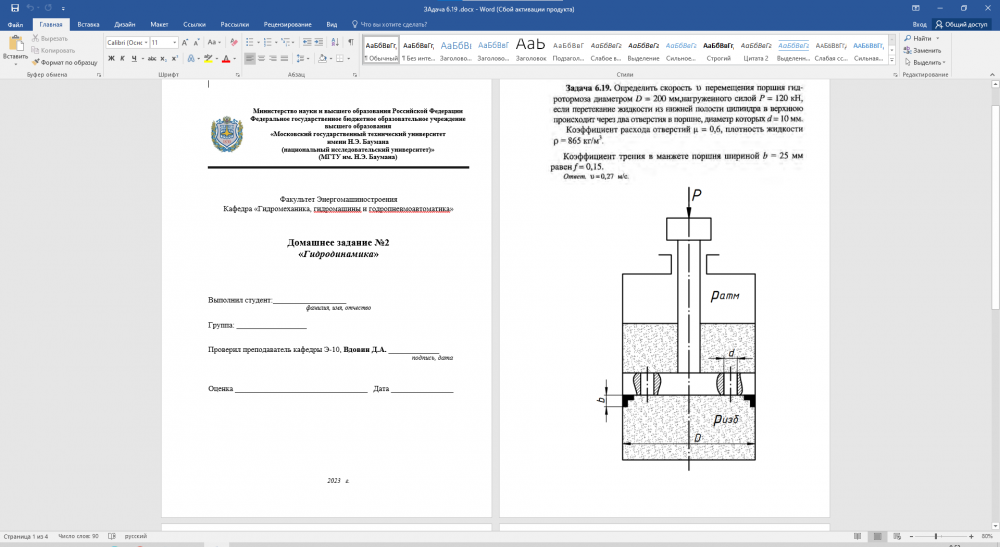Click the Save icon in the title bar
The height and width of the screenshot is (547, 1000).
(x=14, y=8)
